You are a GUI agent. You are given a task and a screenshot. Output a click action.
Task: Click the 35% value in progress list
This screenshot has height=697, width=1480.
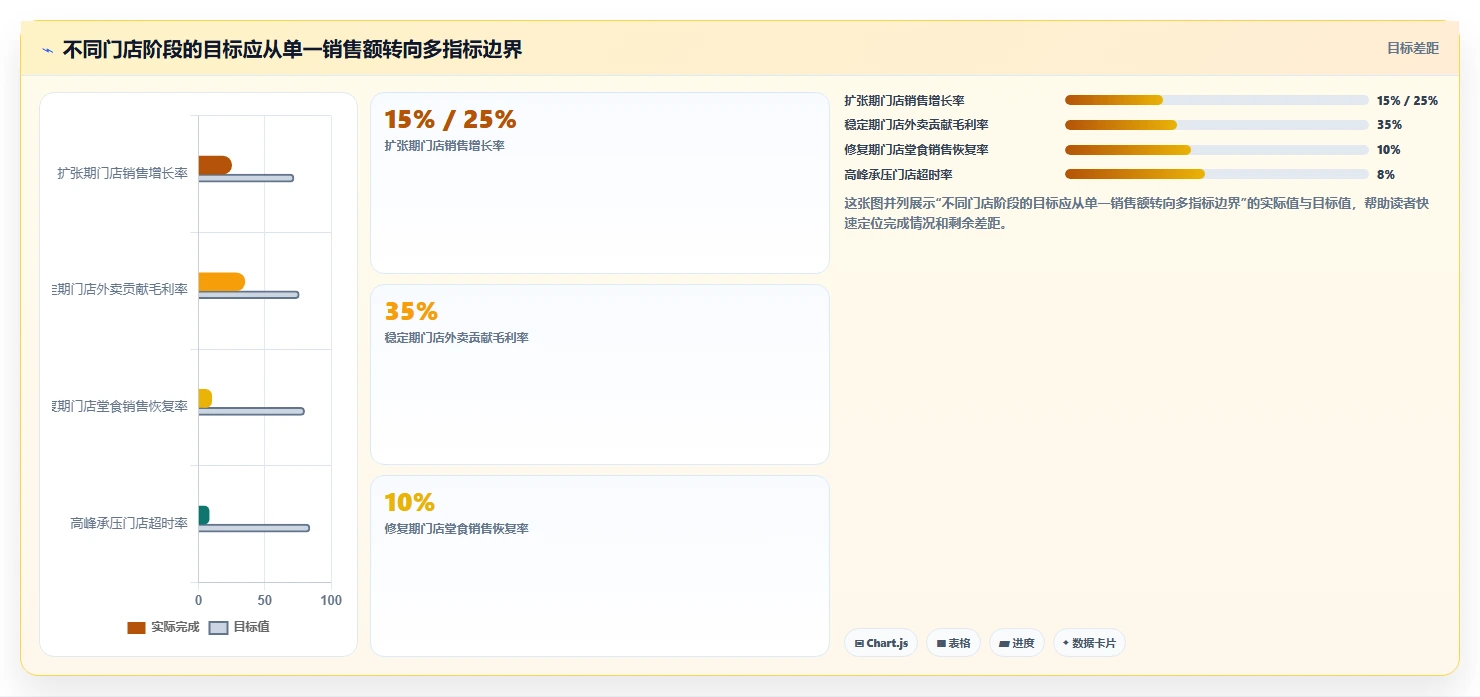tap(1389, 125)
